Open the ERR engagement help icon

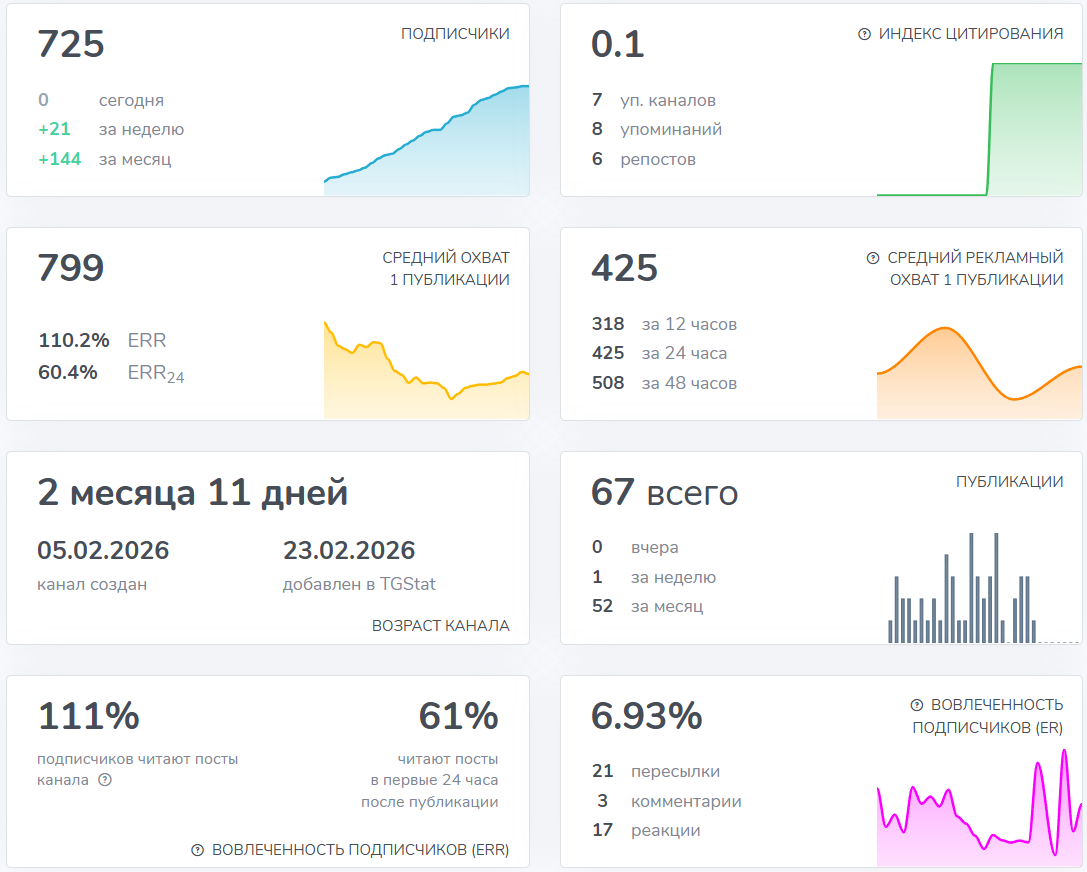(200, 851)
